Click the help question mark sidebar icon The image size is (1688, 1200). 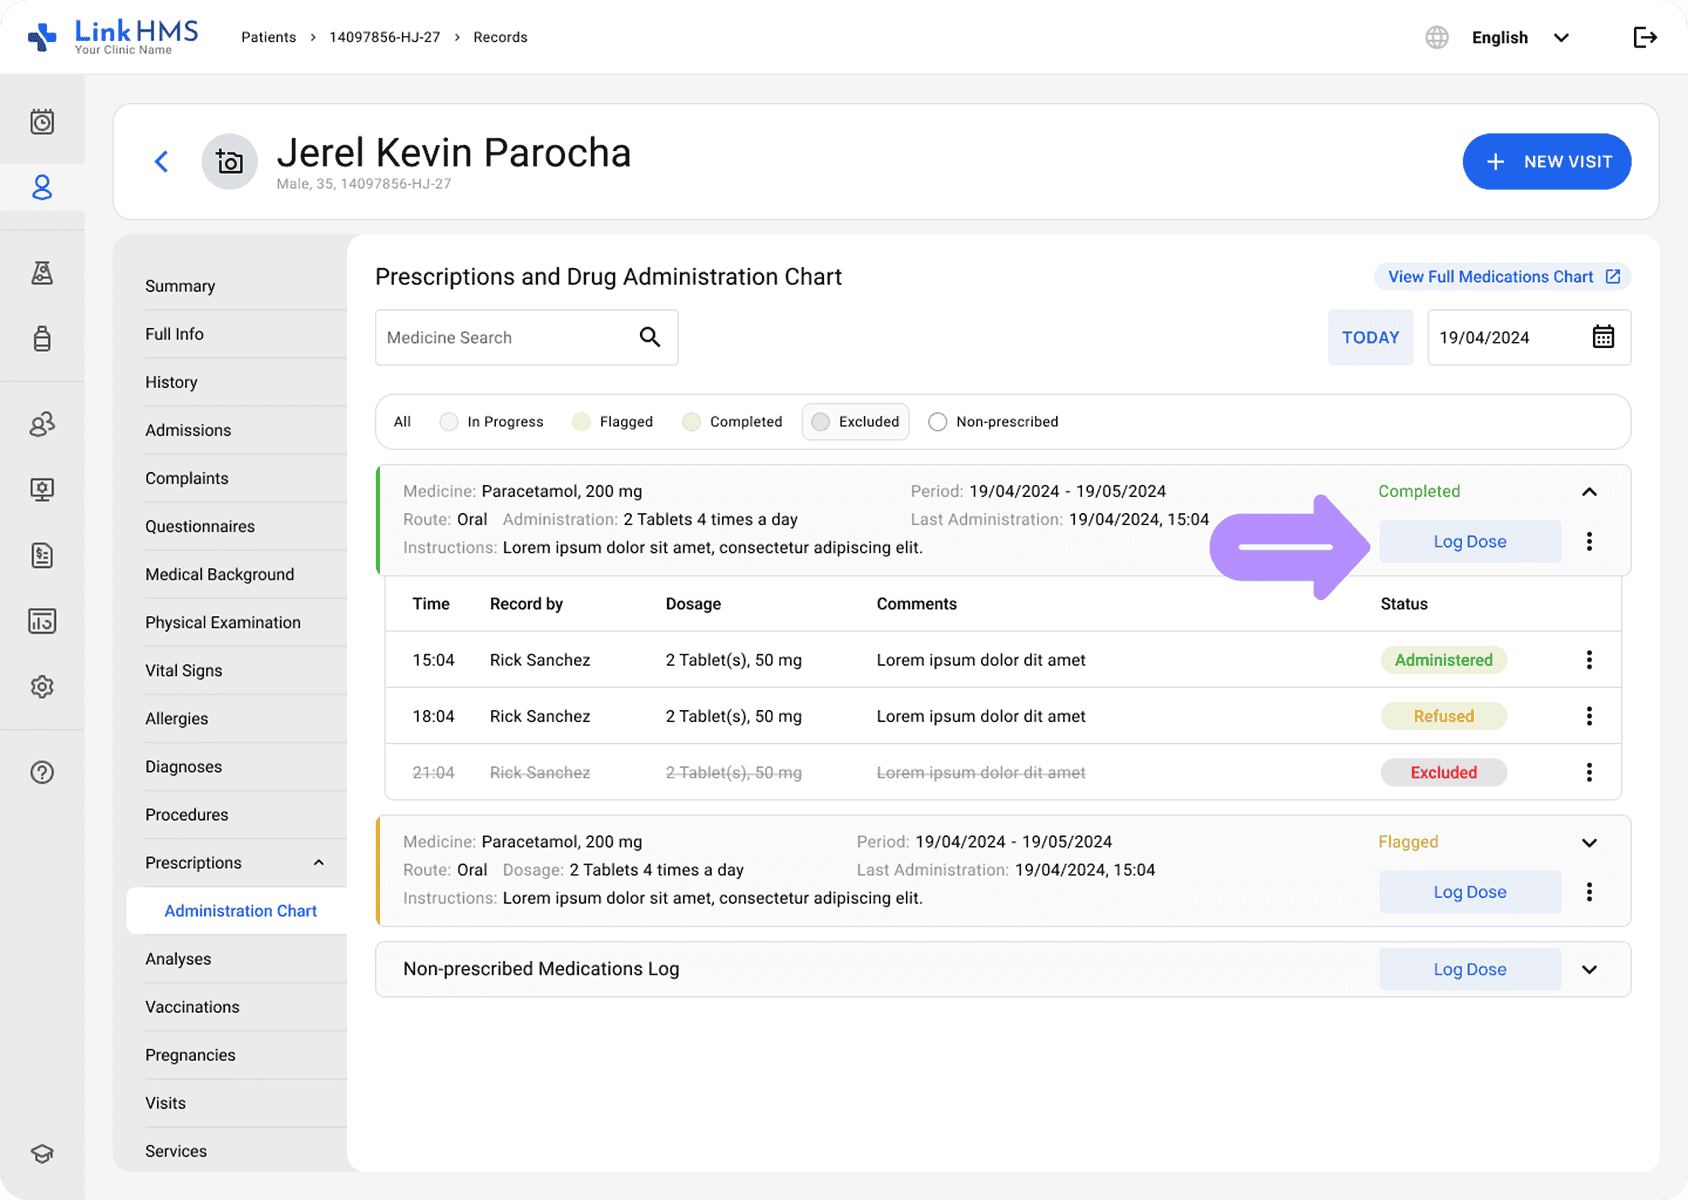pyautogui.click(x=42, y=772)
